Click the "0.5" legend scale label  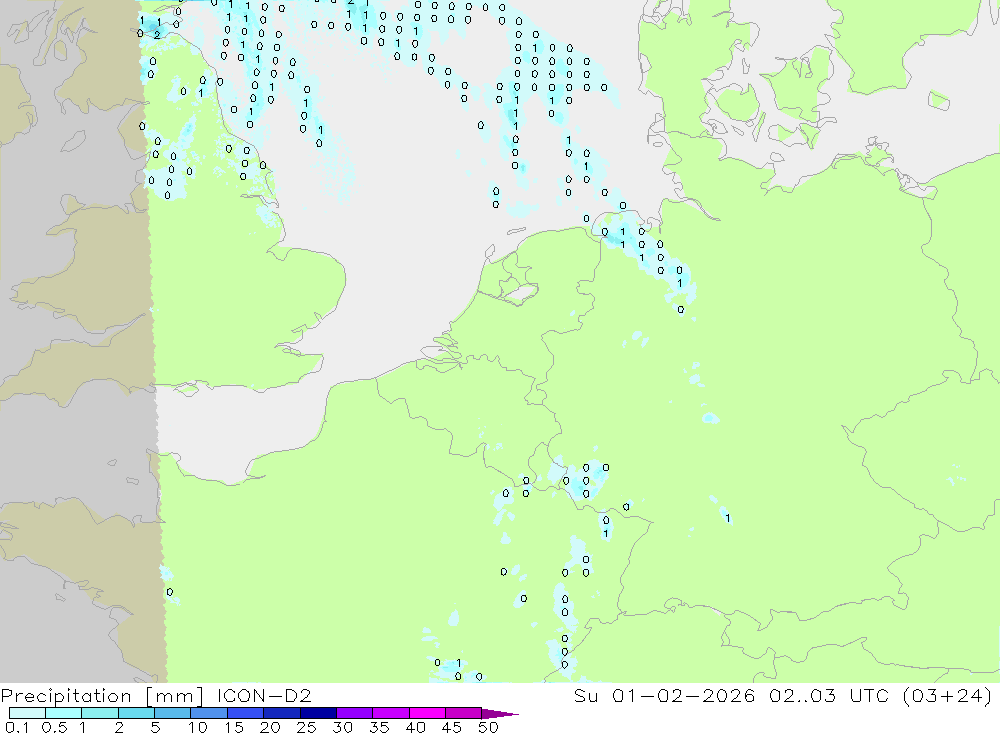click(54, 727)
